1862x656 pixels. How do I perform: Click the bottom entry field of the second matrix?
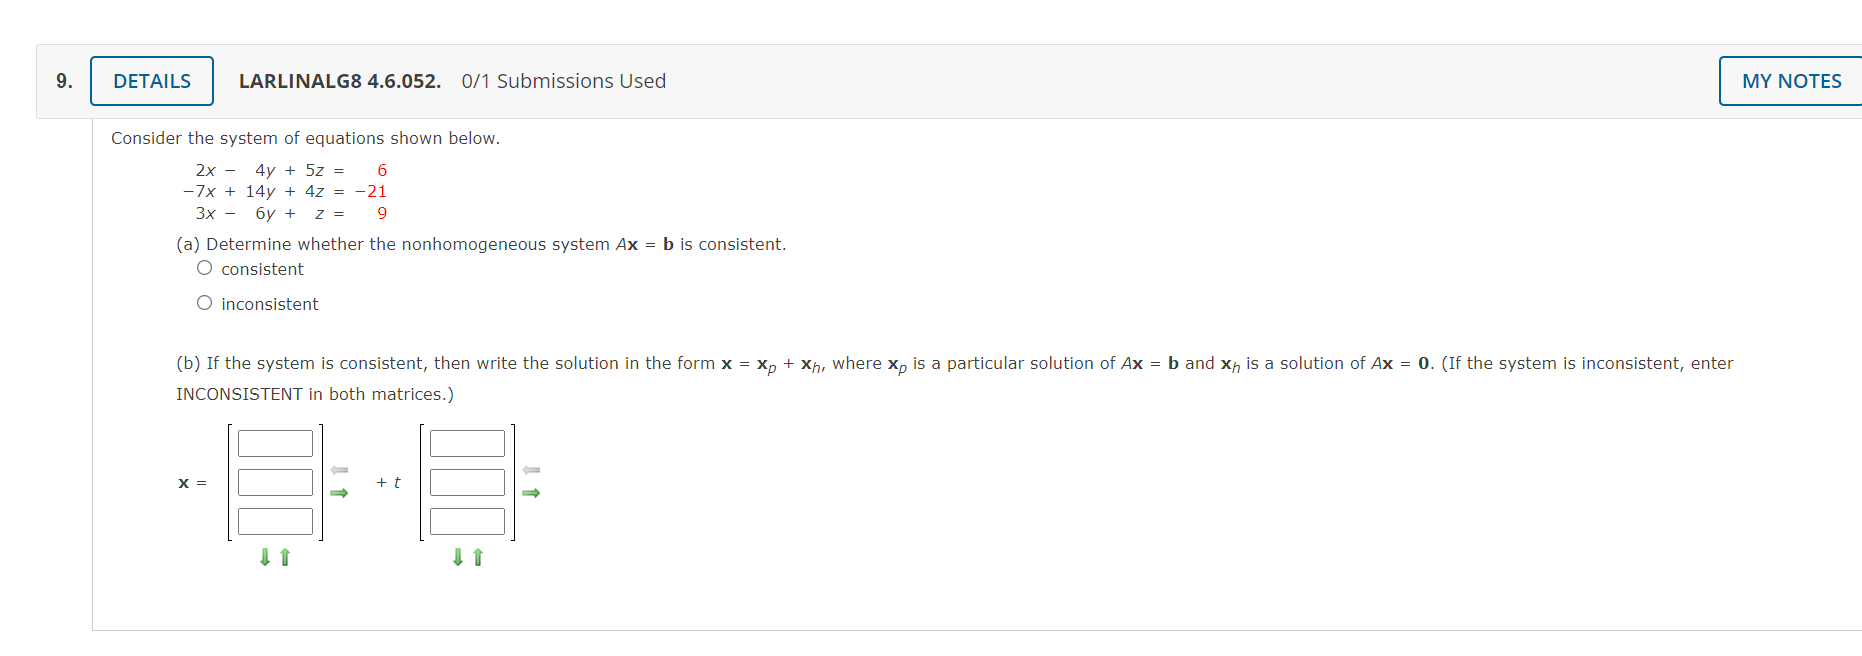(467, 520)
